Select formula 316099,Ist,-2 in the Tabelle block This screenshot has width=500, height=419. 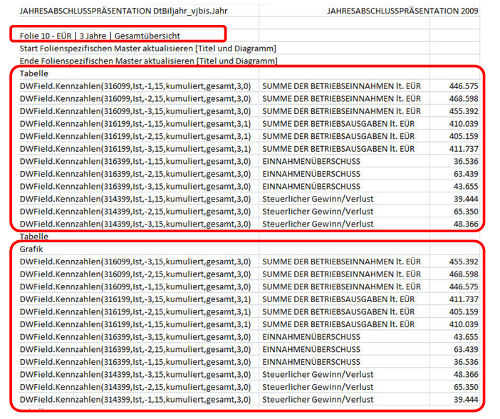click(135, 99)
